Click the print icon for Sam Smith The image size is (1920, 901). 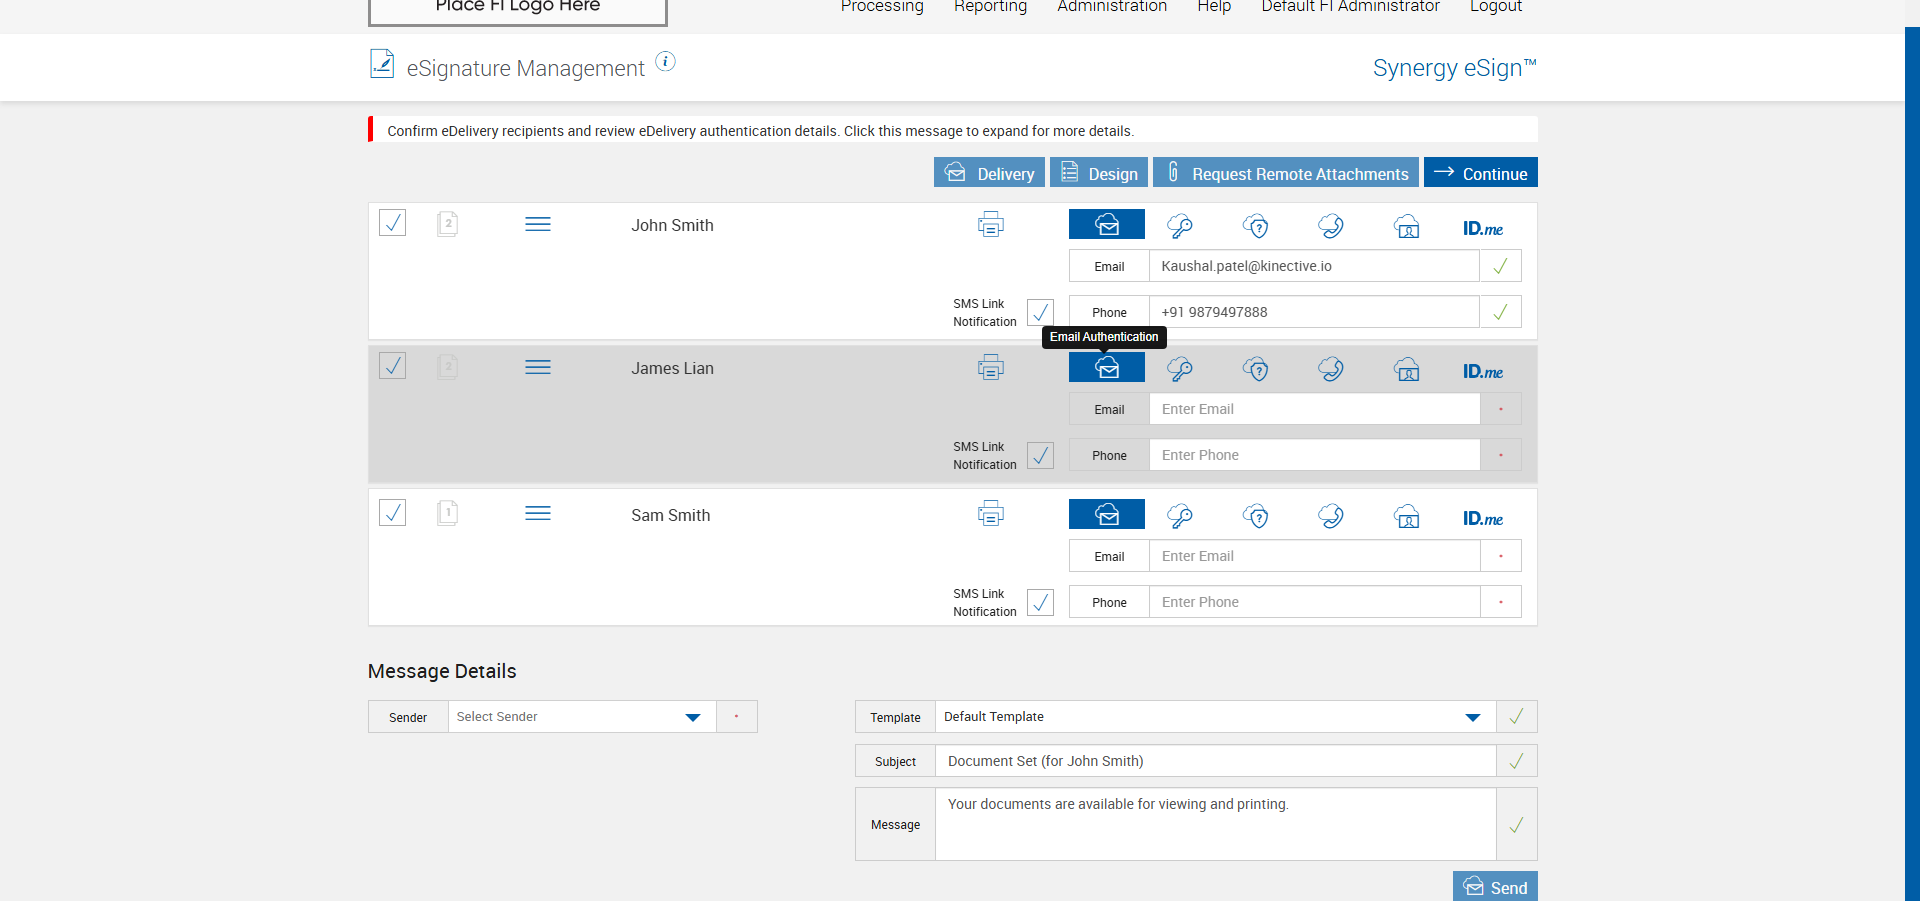991,514
